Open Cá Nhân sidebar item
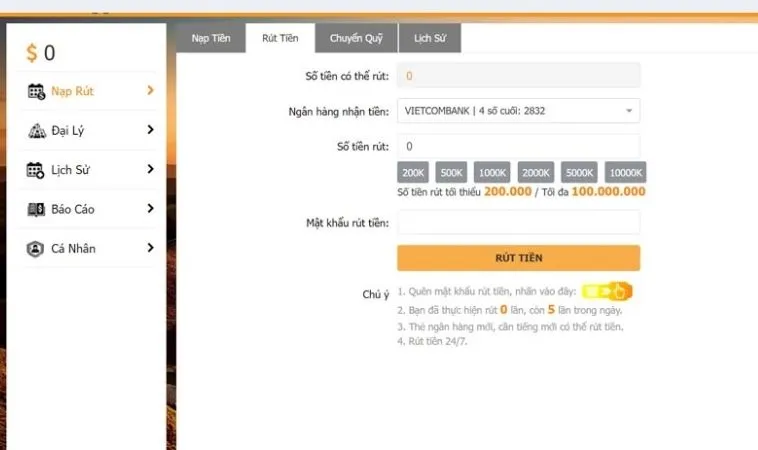Viewport: 758px width, 450px height. coord(90,248)
